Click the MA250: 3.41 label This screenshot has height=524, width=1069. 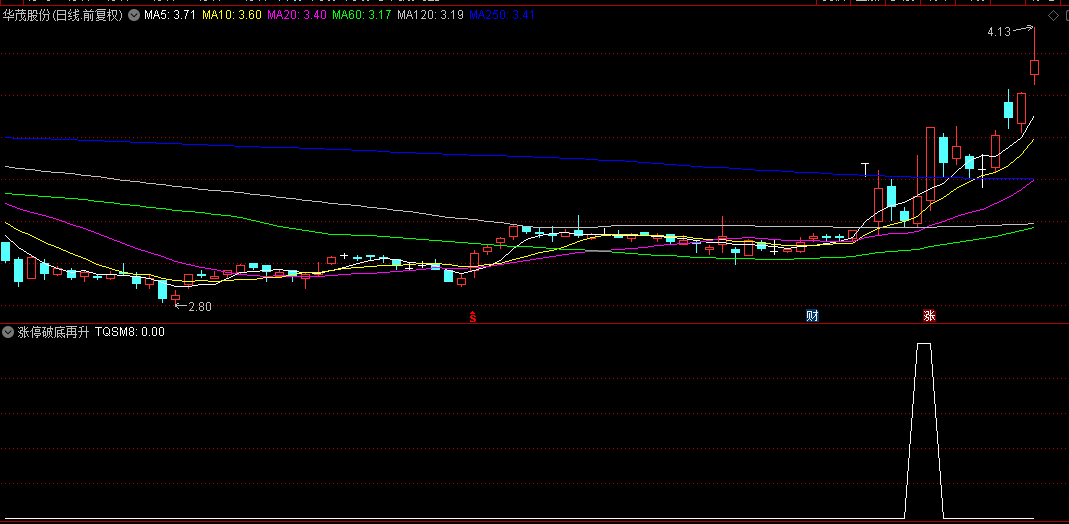(x=502, y=14)
